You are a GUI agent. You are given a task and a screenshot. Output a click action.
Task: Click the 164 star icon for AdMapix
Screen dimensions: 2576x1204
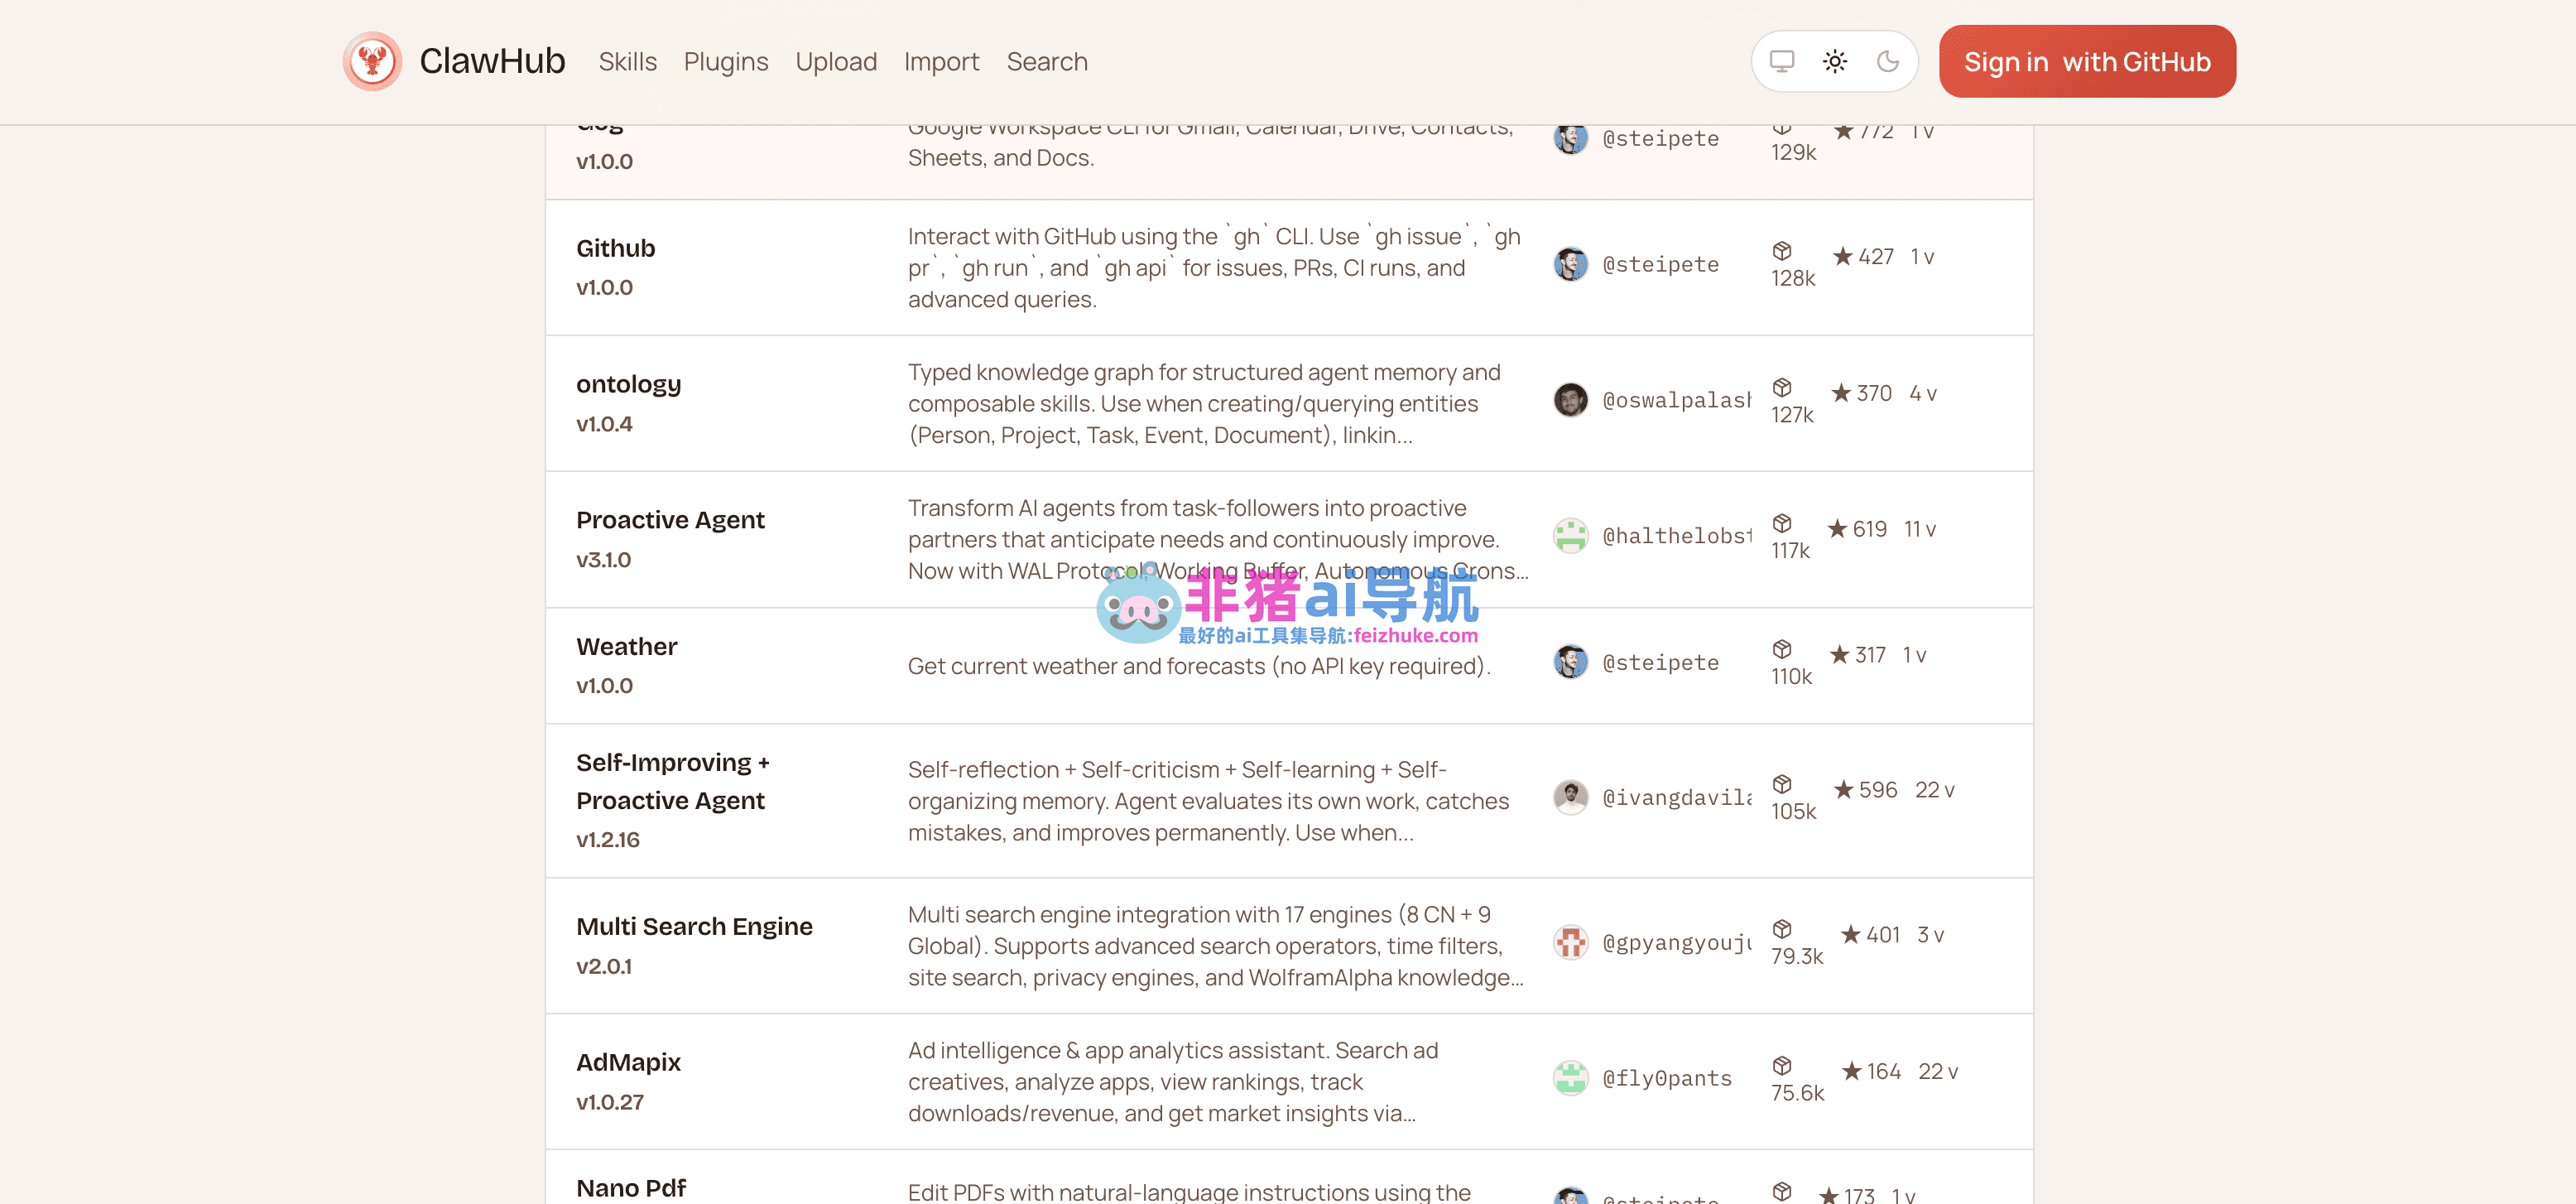point(1851,1071)
